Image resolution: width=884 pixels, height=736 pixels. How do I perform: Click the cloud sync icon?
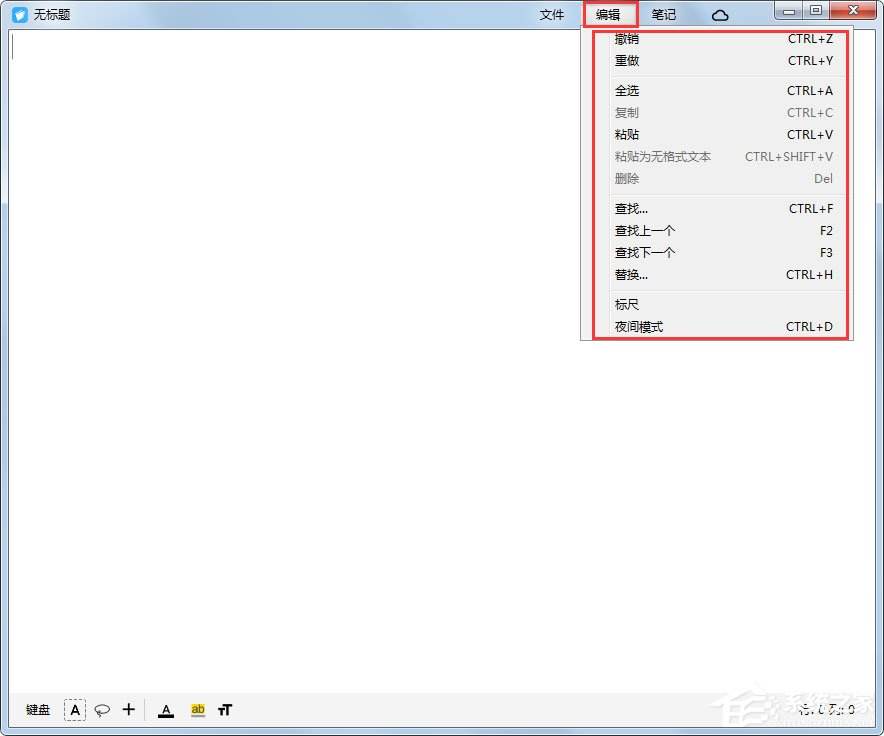tap(720, 15)
